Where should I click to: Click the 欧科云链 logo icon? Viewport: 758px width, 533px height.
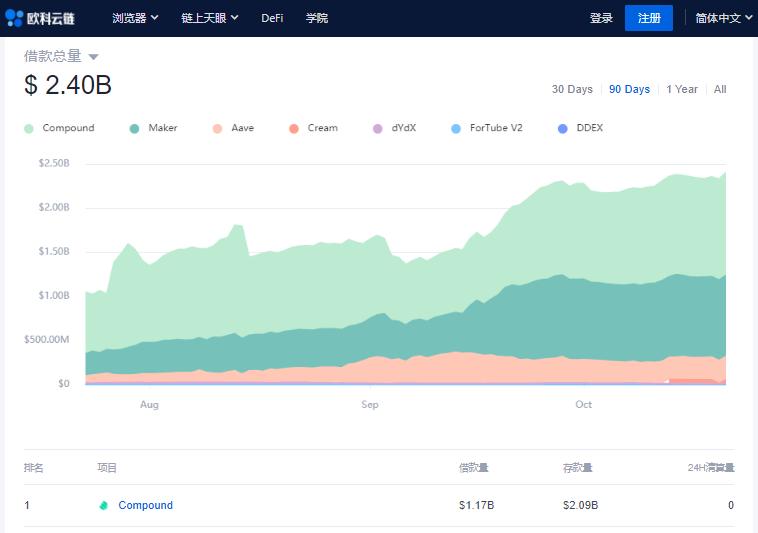coord(15,18)
